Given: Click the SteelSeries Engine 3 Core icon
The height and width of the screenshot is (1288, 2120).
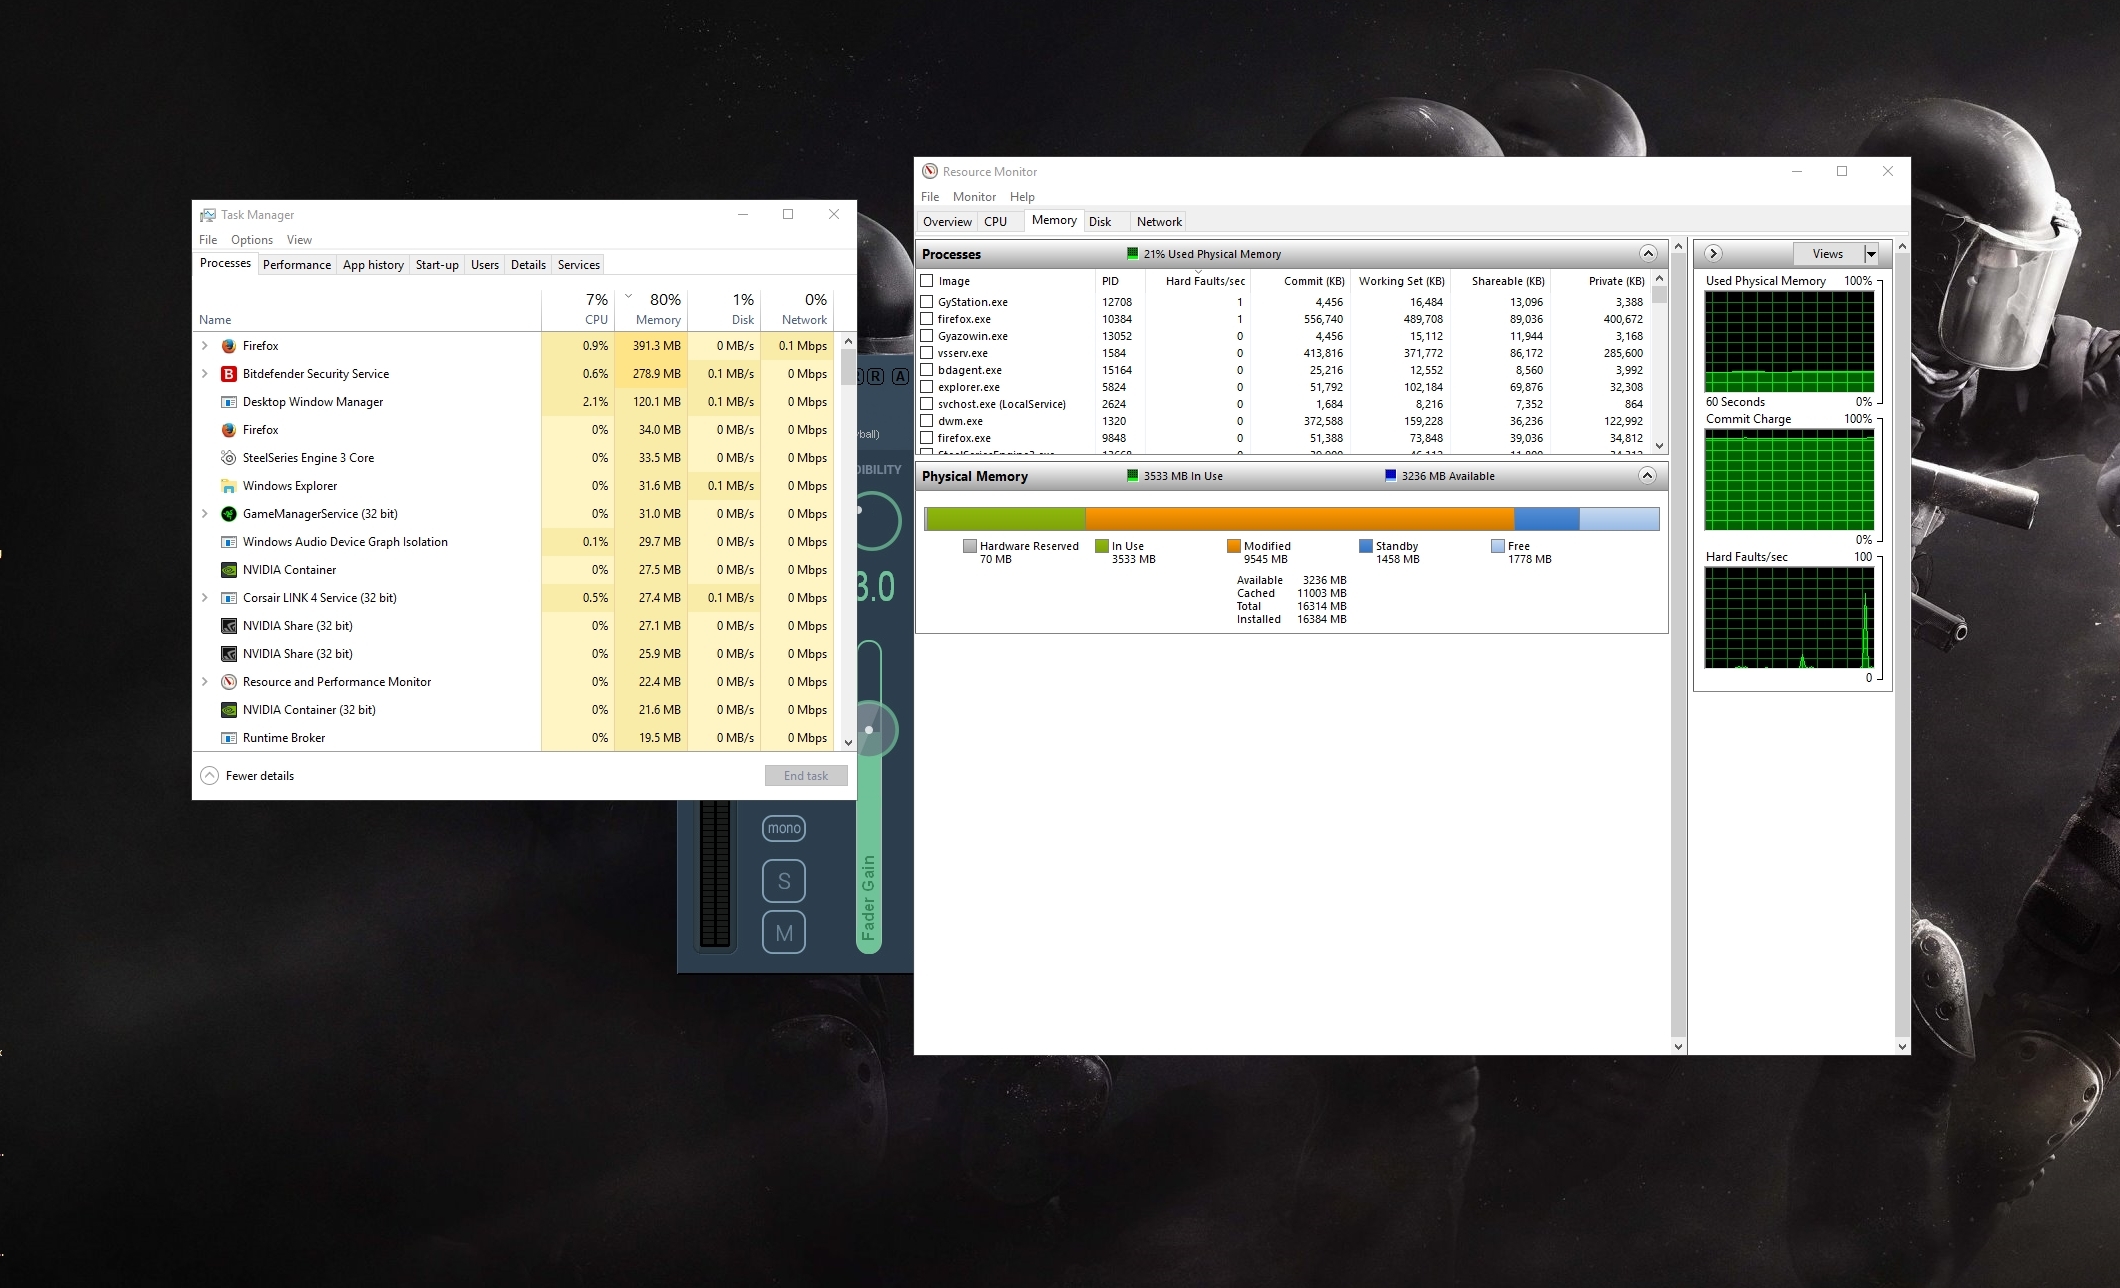Looking at the screenshot, I should [x=228, y=458].
